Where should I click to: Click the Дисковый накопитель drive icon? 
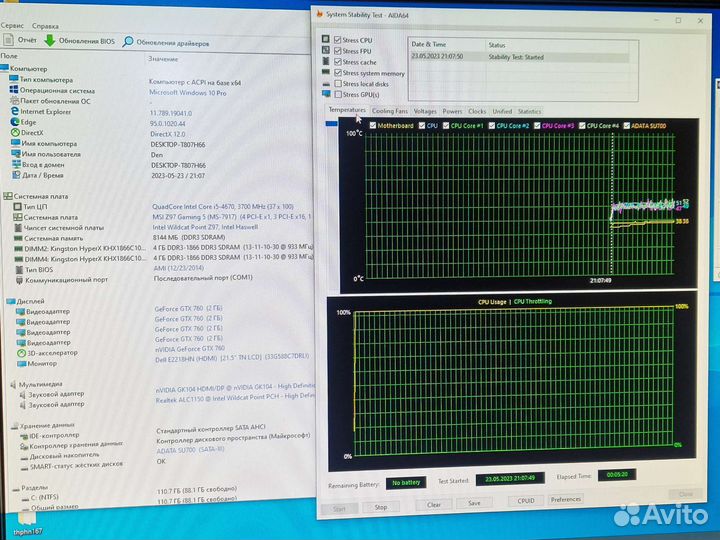[x=24, y=457]
